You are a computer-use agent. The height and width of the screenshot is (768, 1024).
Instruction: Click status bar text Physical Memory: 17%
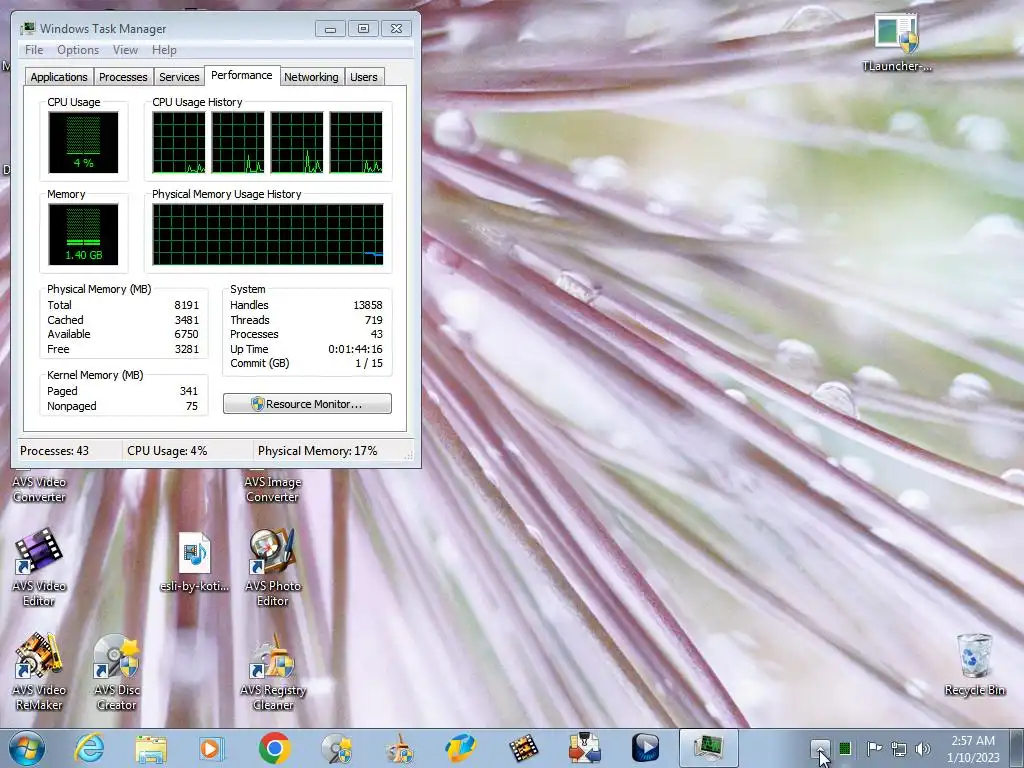point(317,451)
